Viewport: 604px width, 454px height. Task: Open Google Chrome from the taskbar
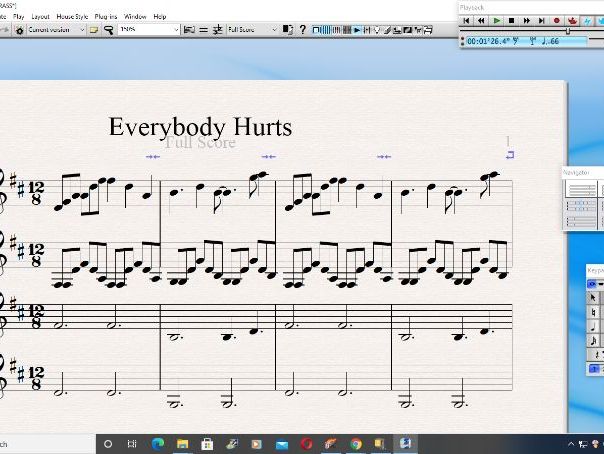(x=356, y=444)
